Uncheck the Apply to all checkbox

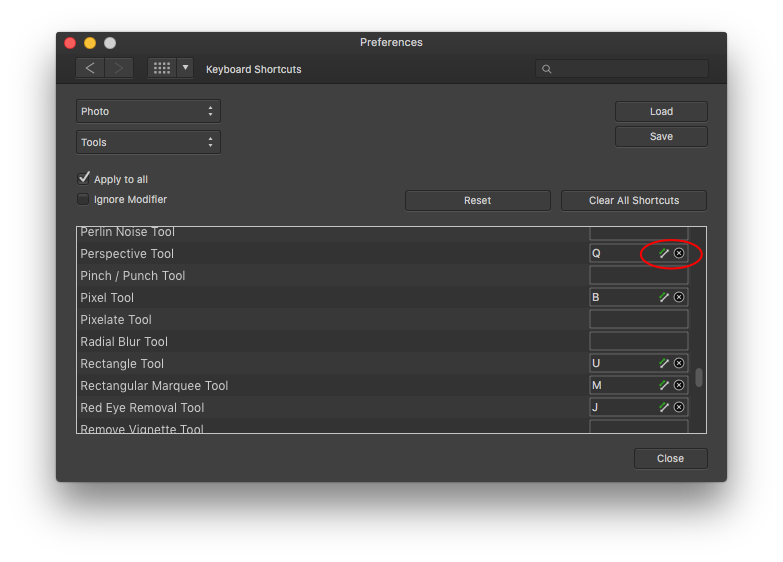[x=83, y=178]
